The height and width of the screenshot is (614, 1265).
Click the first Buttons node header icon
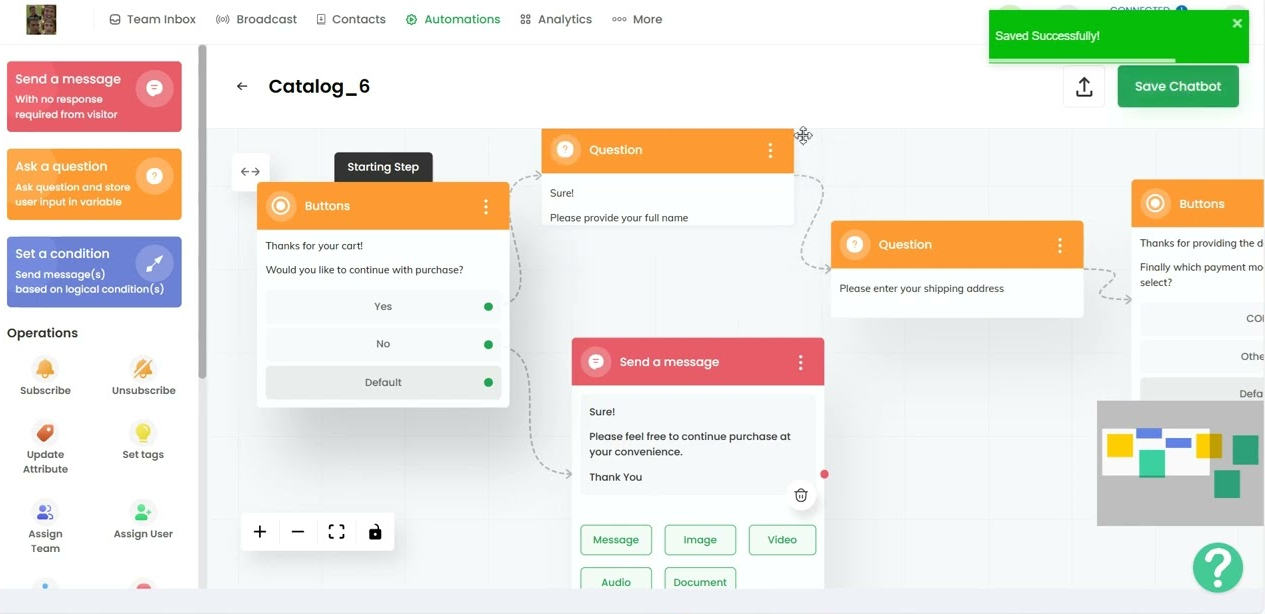tap(281, 206)
